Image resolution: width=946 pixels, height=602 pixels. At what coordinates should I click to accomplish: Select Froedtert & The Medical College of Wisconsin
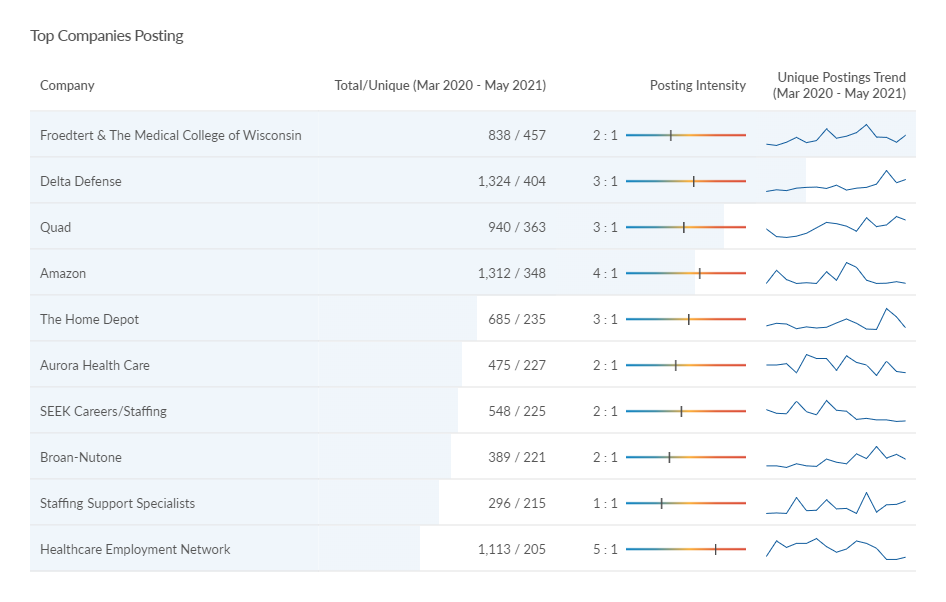(171, 135)
